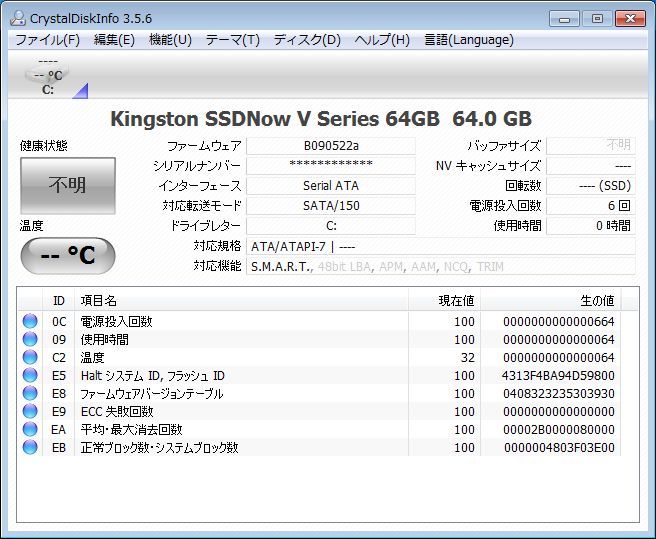656x539 pixels.
Task: Select the ECC 失敗回数 attribute name
Action: click(x=117, y=411)
